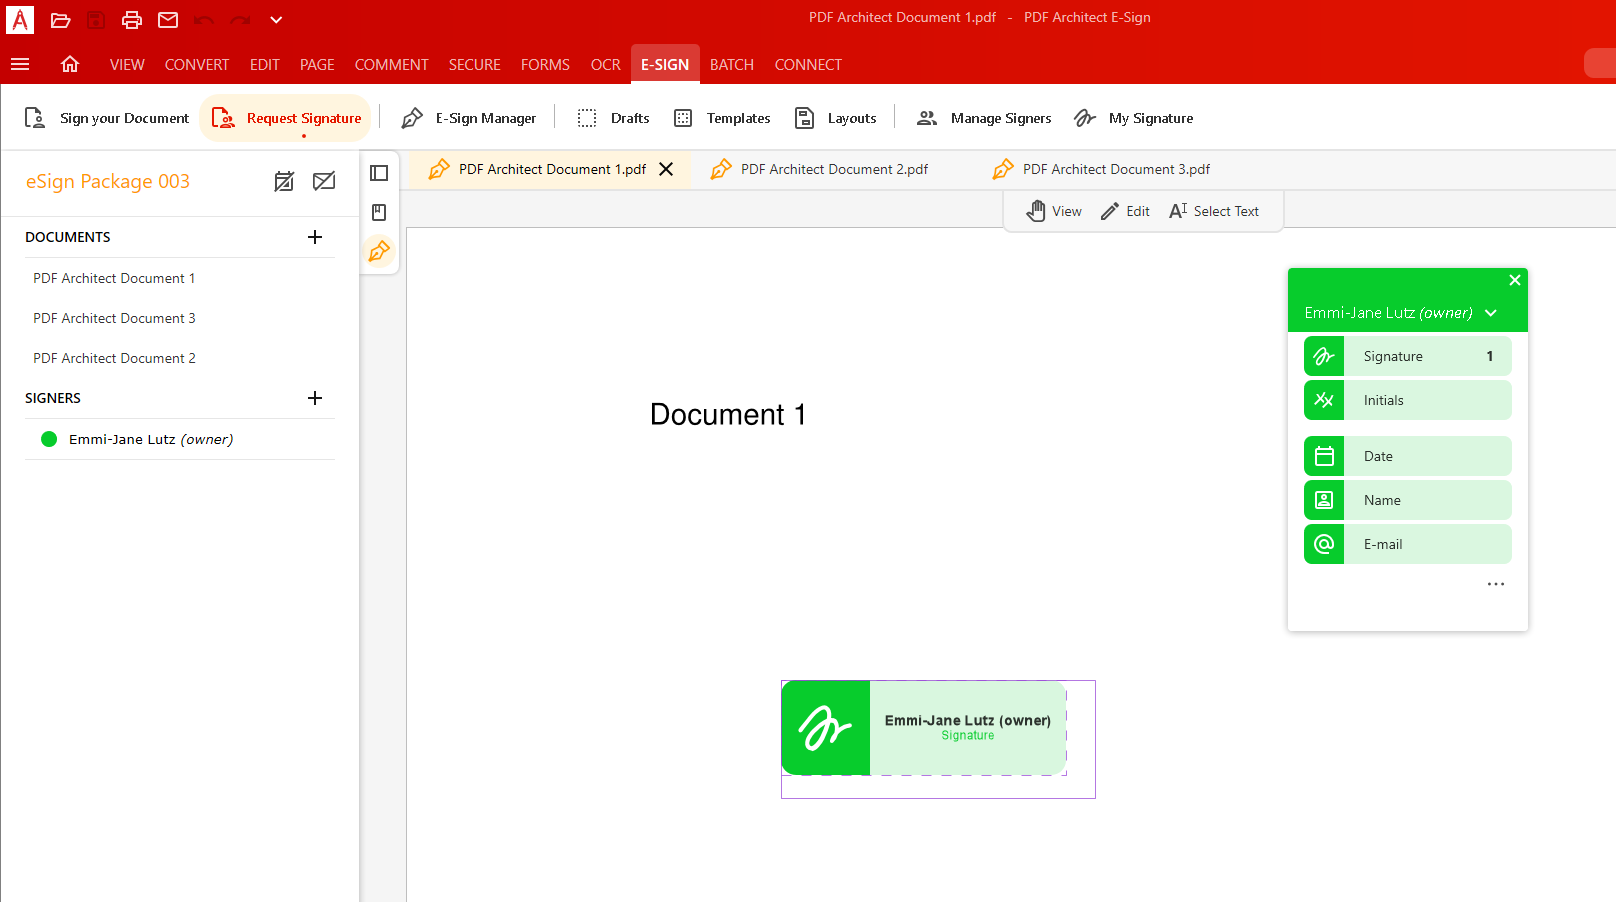Open the VIEW ribbon tab

127,64
